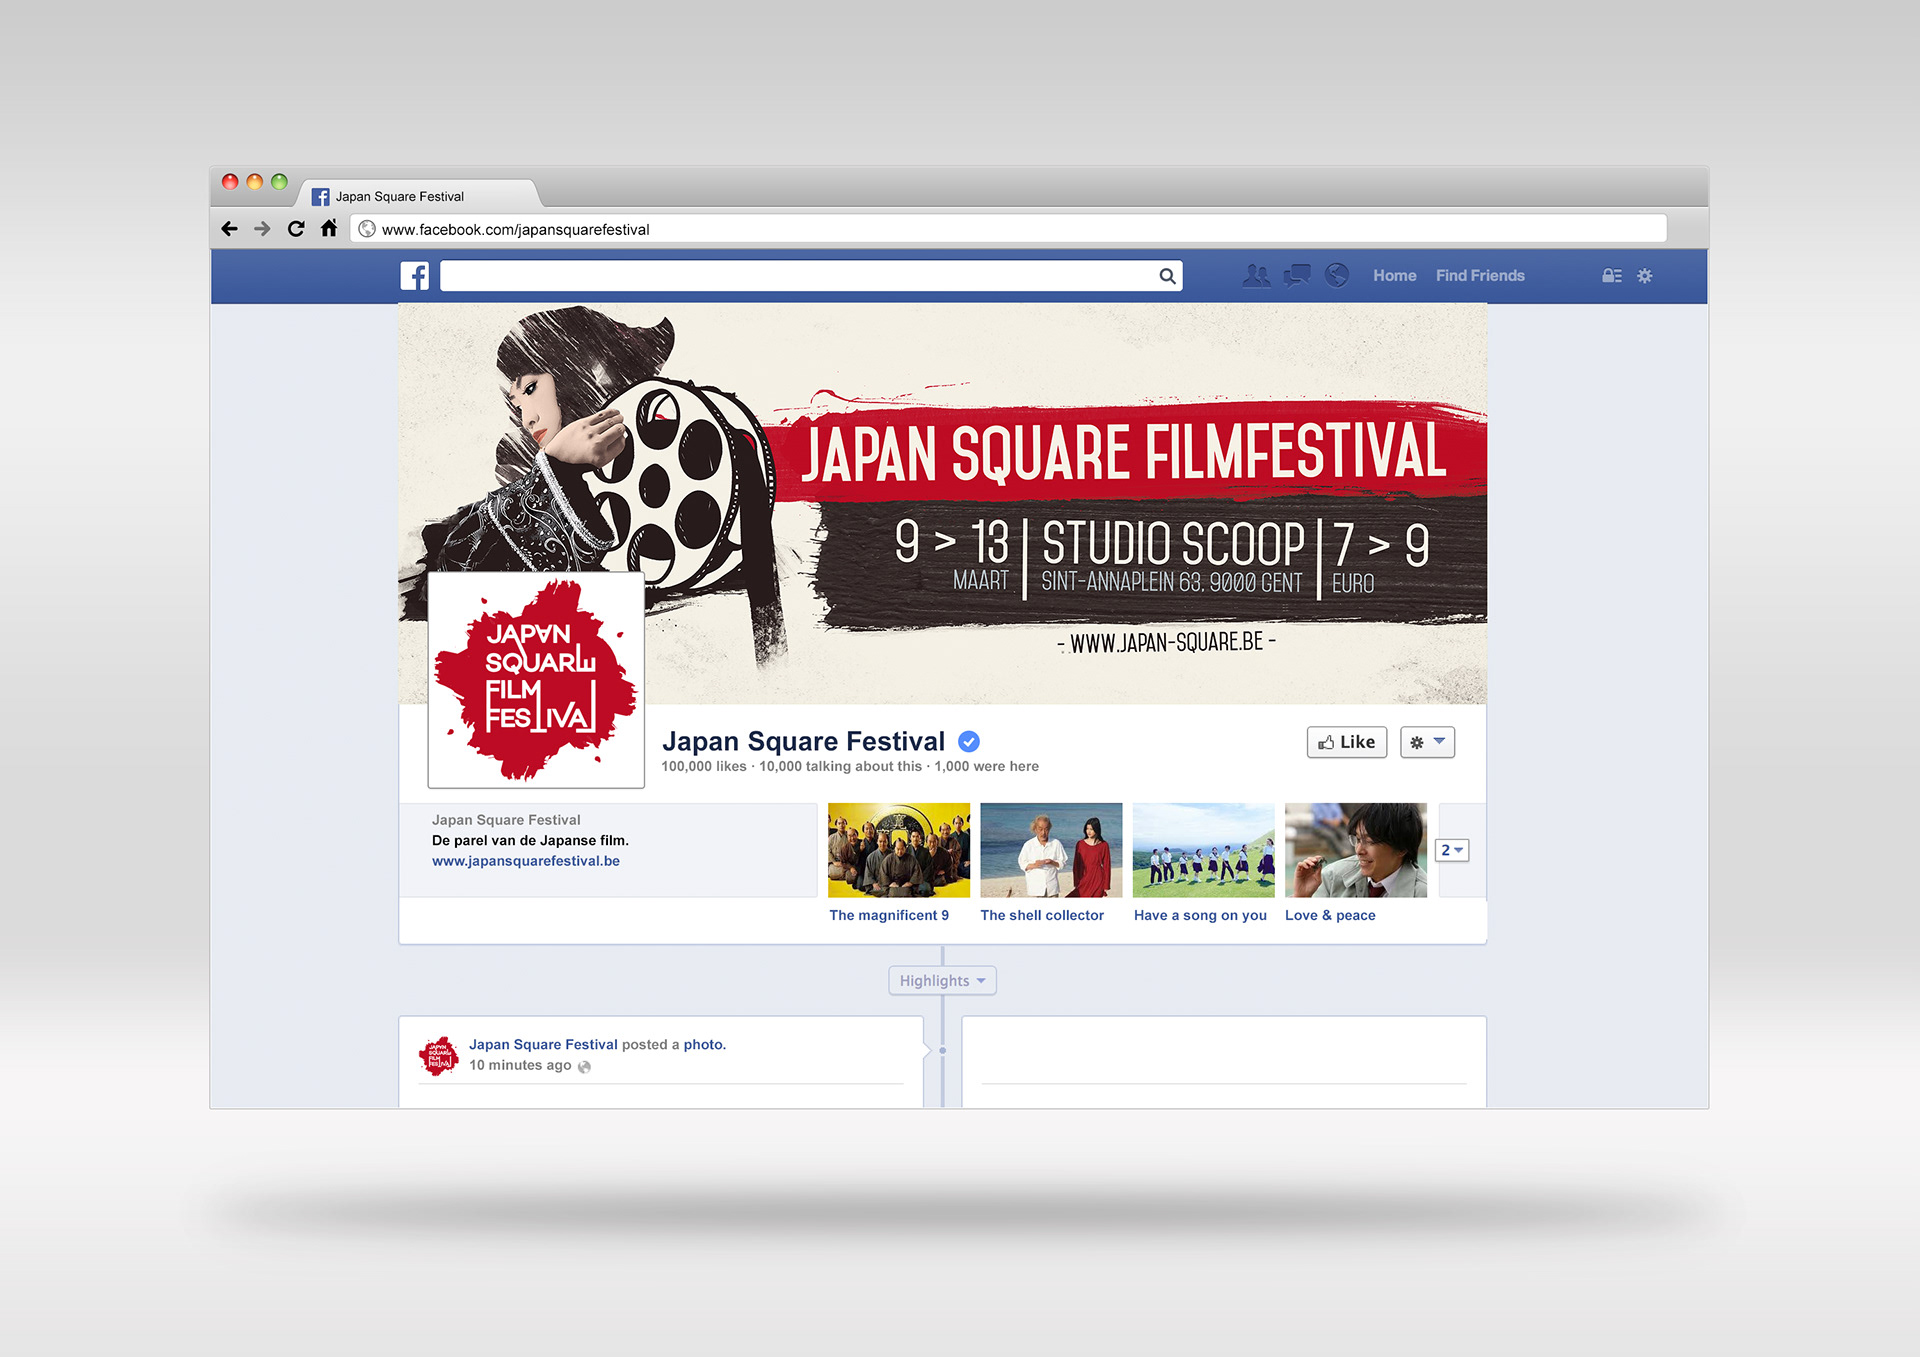Click '1,000 were here' text
Screen dimensions: 1920x1357
(986, 767)
